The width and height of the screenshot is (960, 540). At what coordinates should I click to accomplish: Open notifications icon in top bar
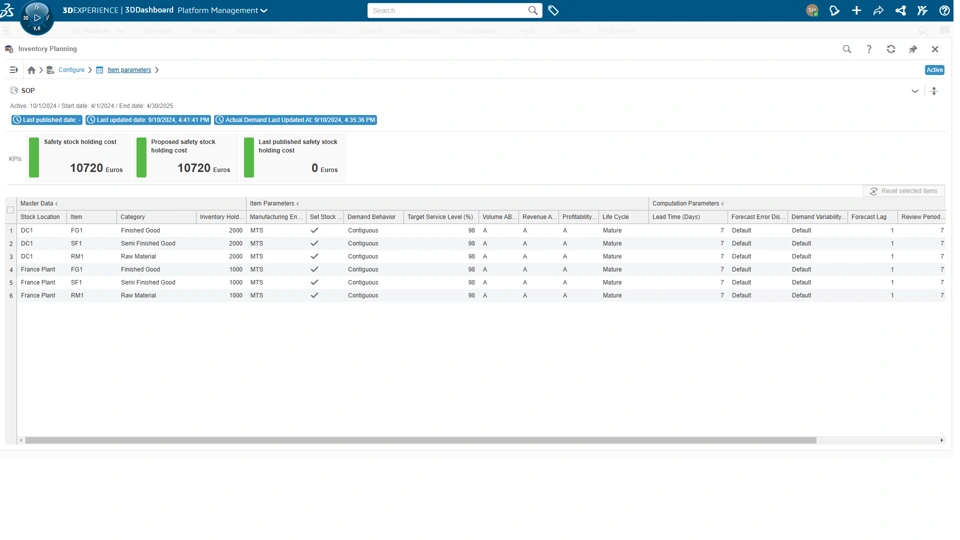pyautogui.click(x=834, y=10)
